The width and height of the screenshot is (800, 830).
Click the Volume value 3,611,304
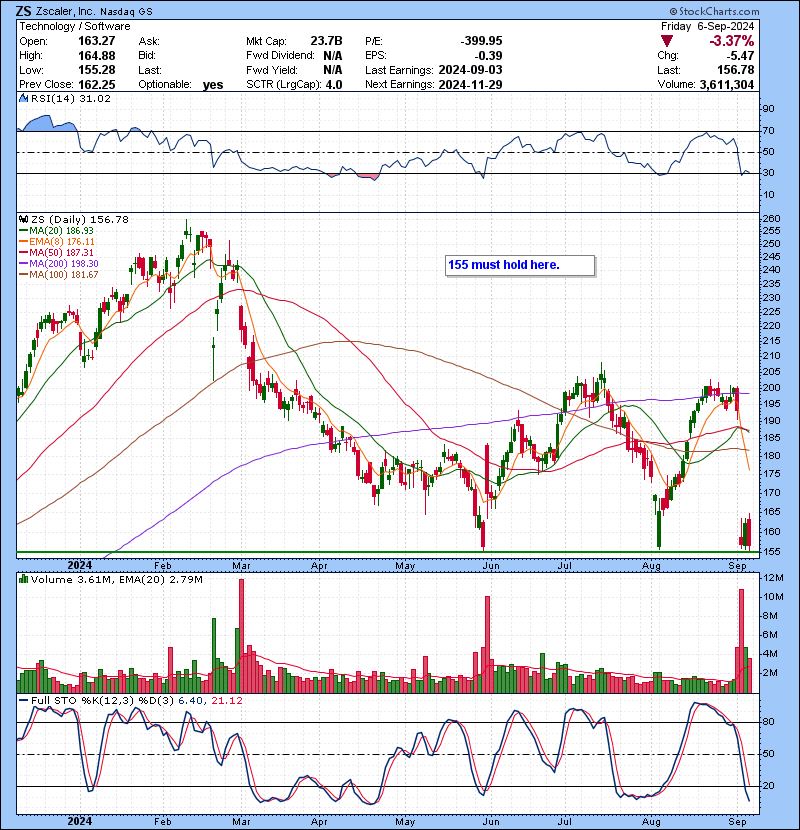pos(726,84)
